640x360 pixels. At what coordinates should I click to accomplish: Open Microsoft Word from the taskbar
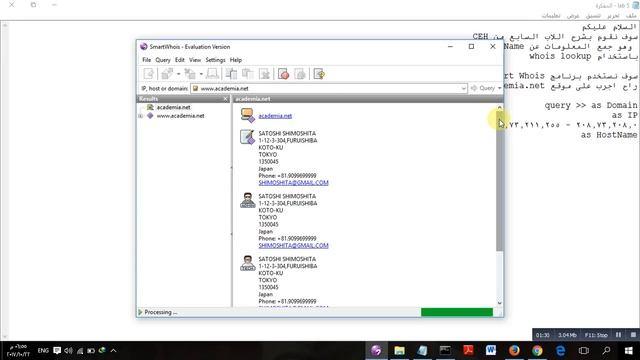pyautogui.click(x=491, y=350)
